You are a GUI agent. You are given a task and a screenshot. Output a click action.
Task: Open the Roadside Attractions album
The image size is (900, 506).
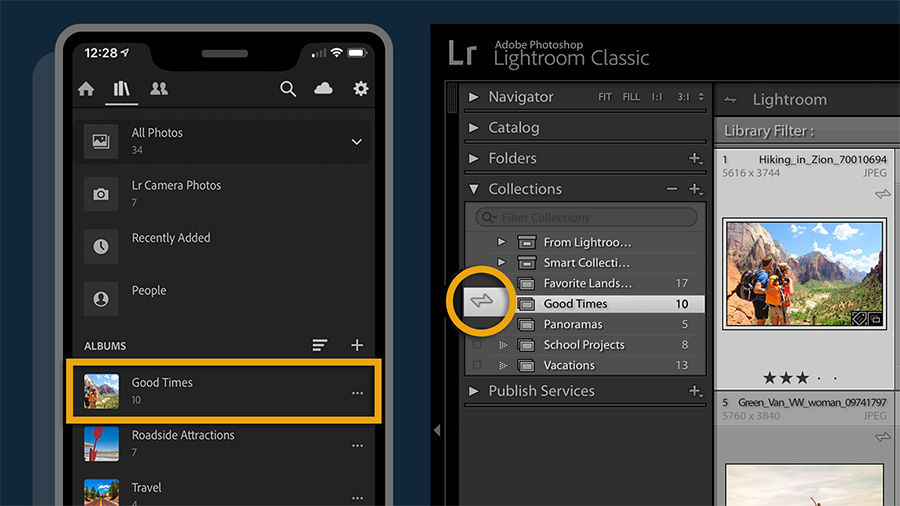pos(224,443)
